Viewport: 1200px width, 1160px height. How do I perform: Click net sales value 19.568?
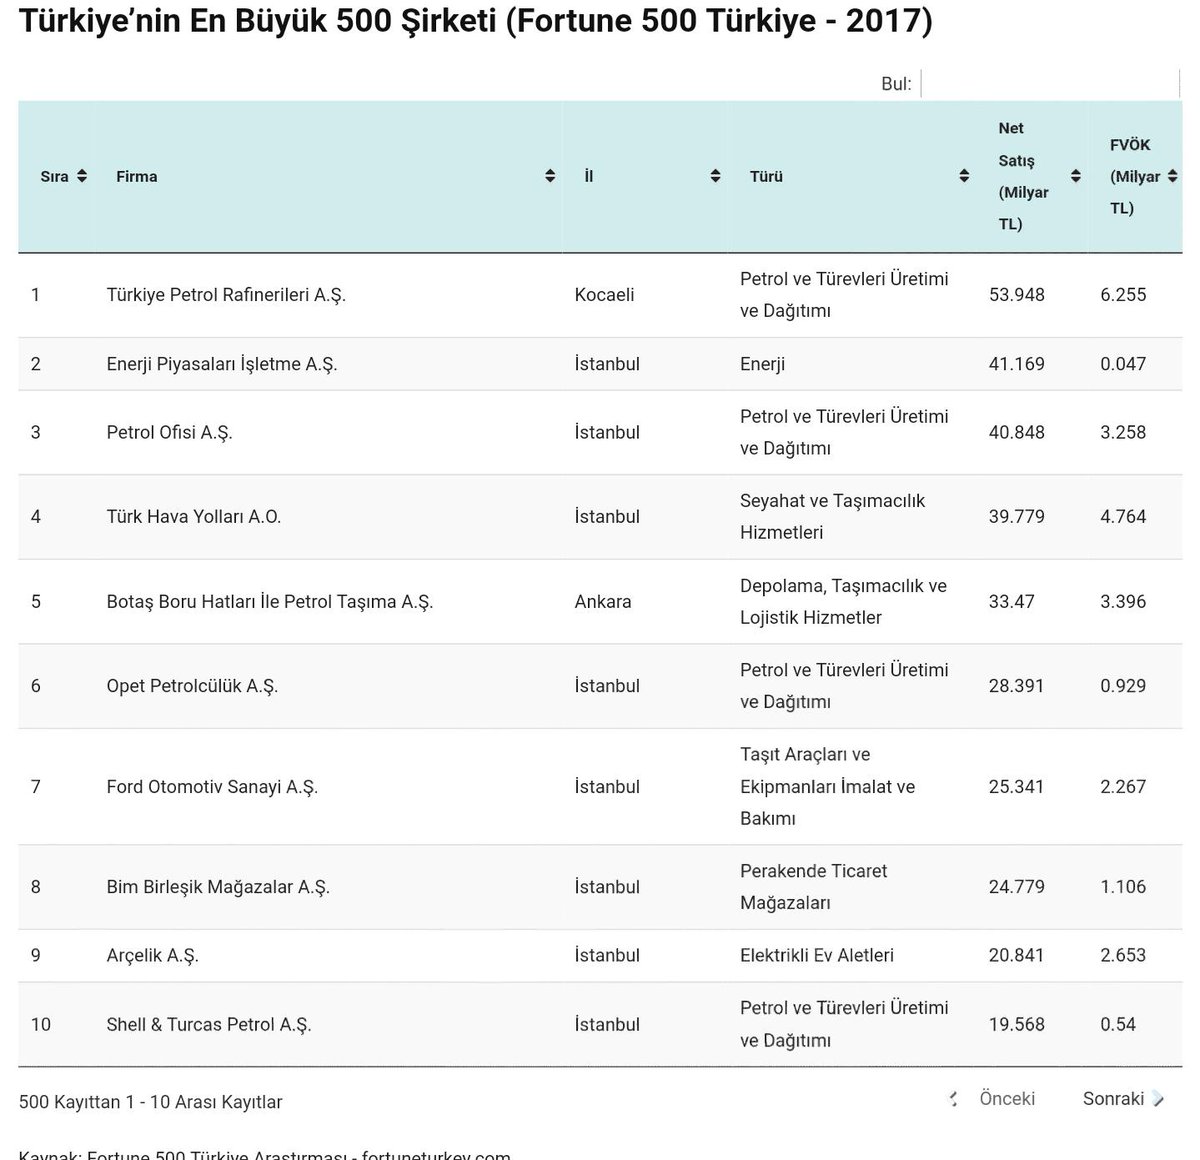[x=1017, y=1024]
